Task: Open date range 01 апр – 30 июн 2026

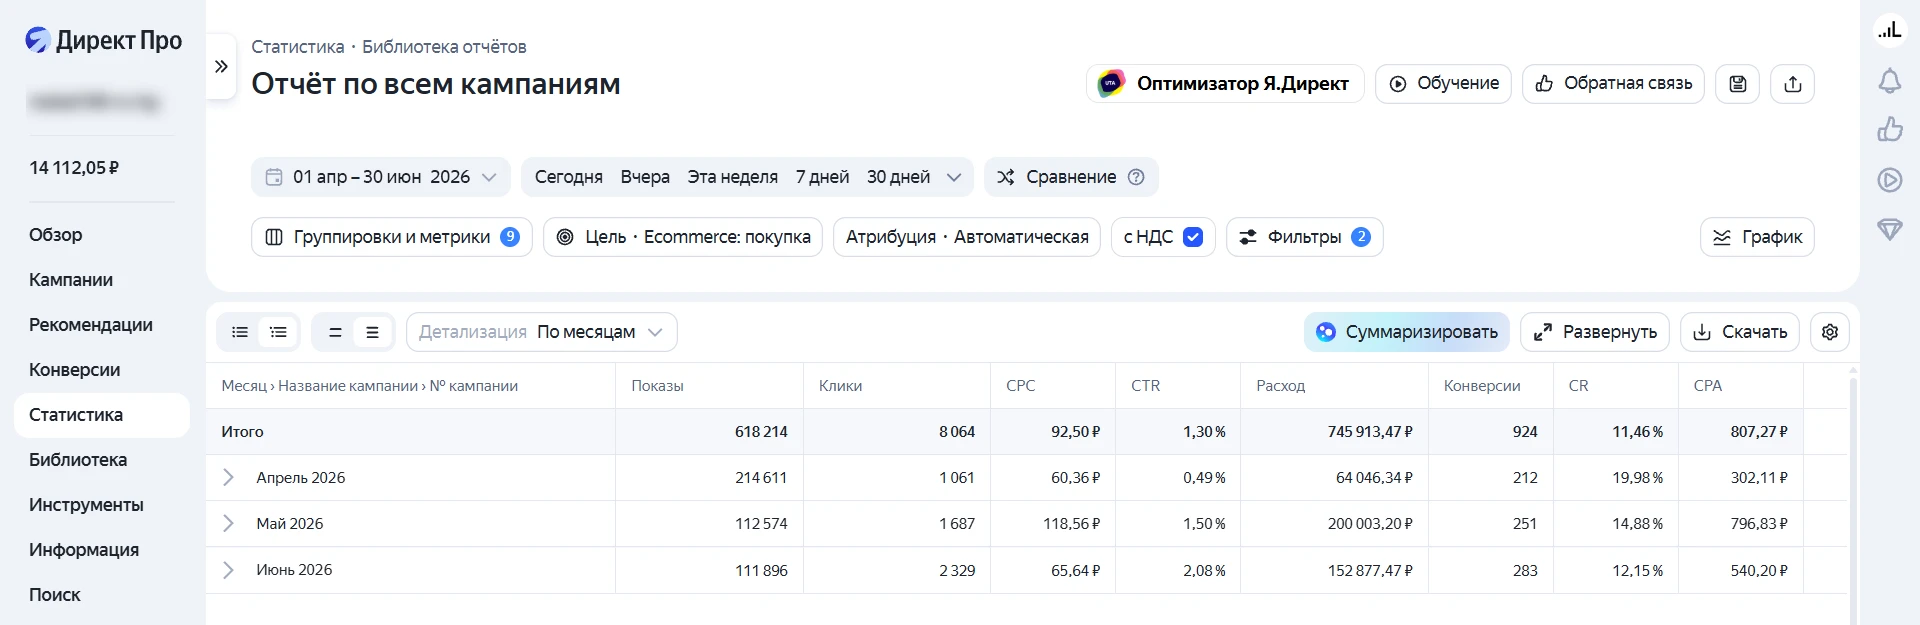Action: [381, 177]
